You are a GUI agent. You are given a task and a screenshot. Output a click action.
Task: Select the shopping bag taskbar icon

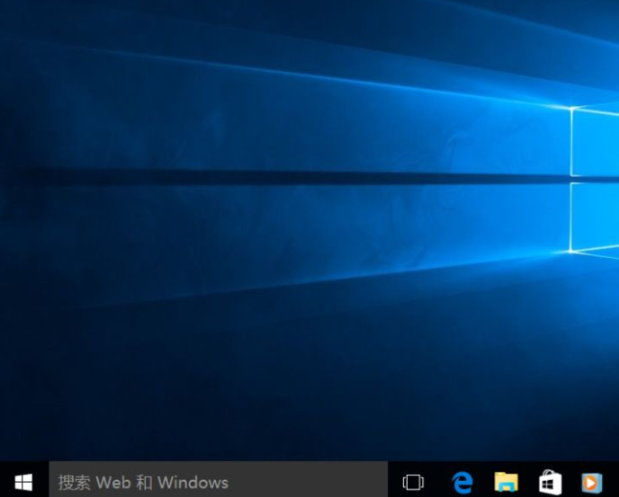pos(550,482)
